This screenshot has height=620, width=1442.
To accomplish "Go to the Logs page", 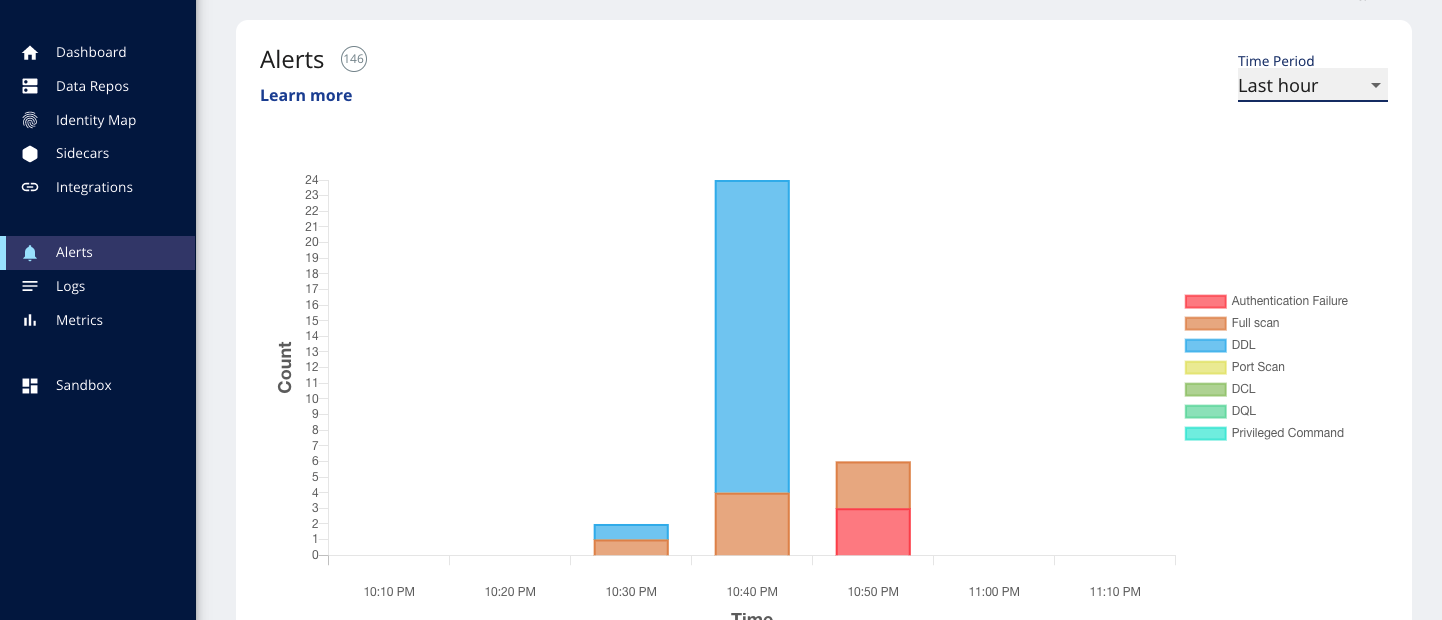I will point(70,287).
